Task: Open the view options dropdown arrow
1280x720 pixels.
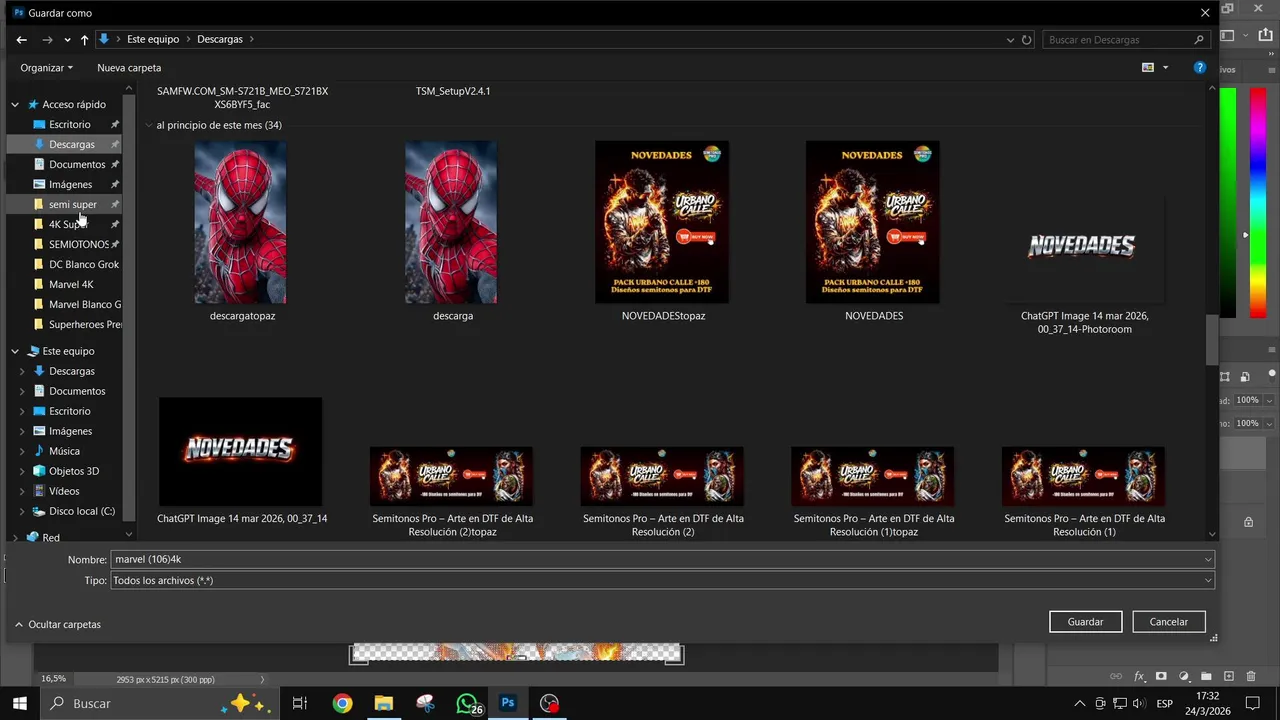Action: 1165,68
